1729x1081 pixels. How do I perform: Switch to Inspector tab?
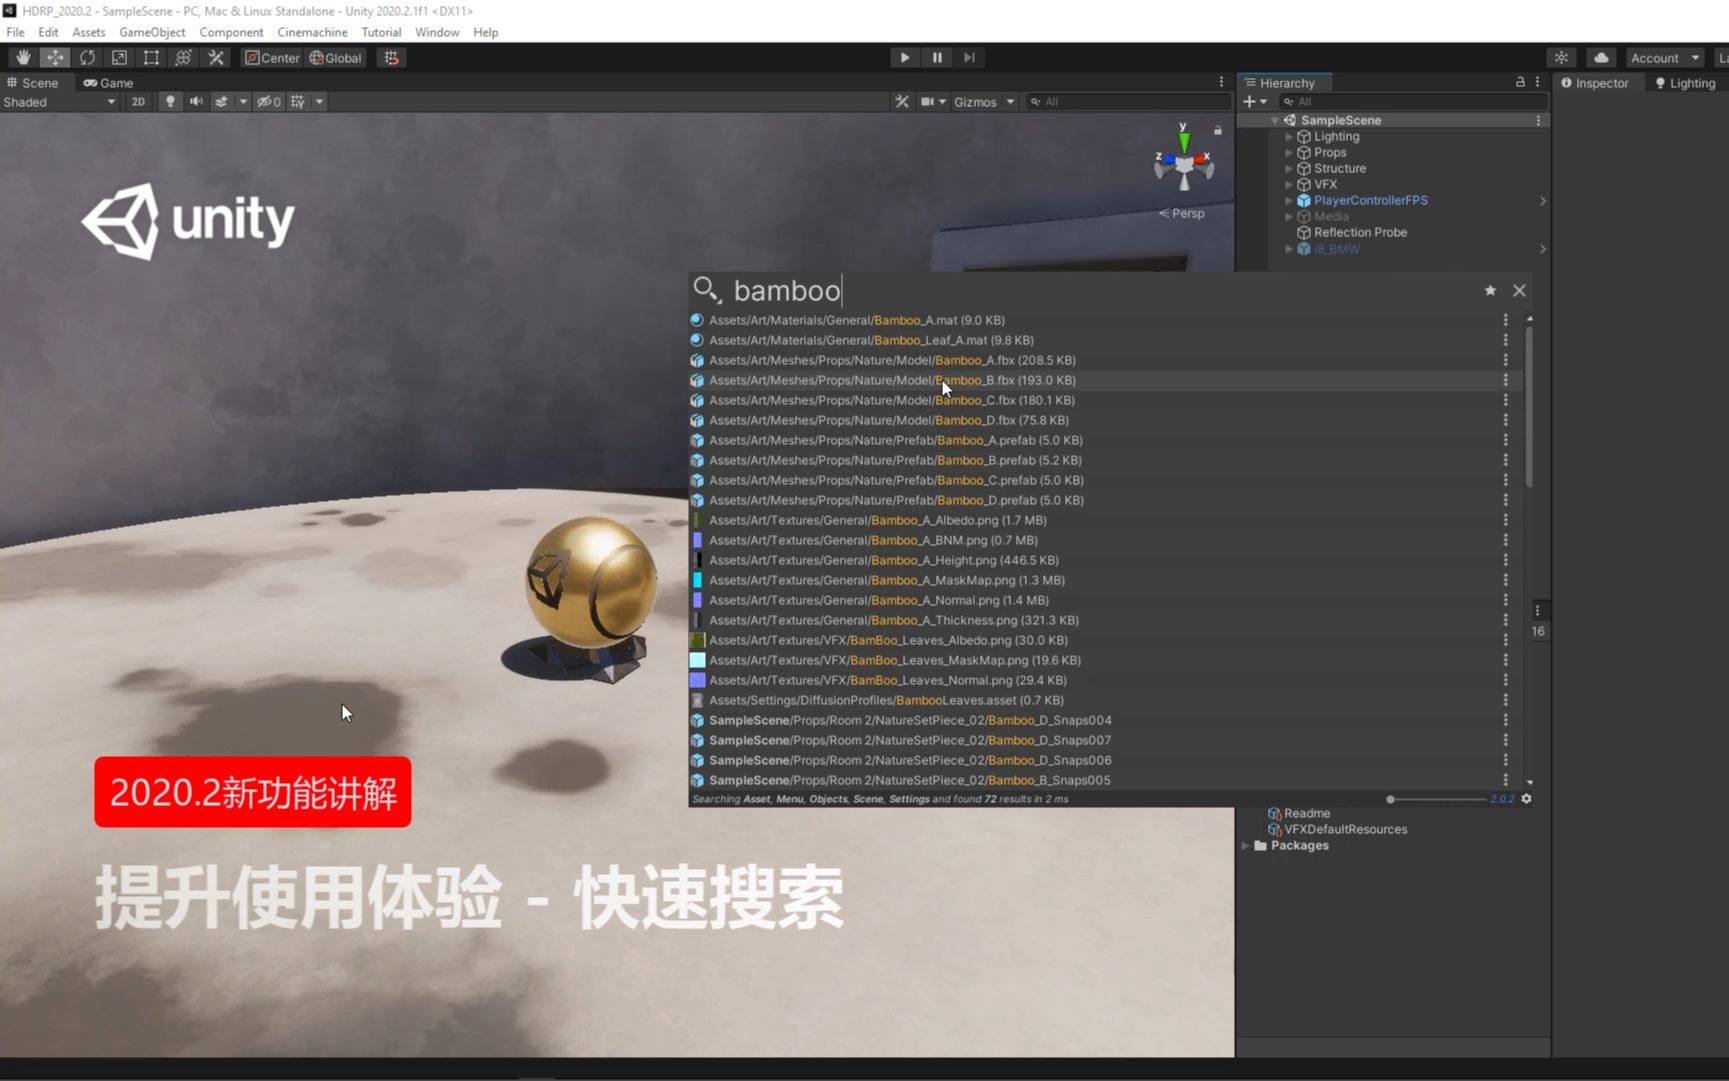point(1594,83)
